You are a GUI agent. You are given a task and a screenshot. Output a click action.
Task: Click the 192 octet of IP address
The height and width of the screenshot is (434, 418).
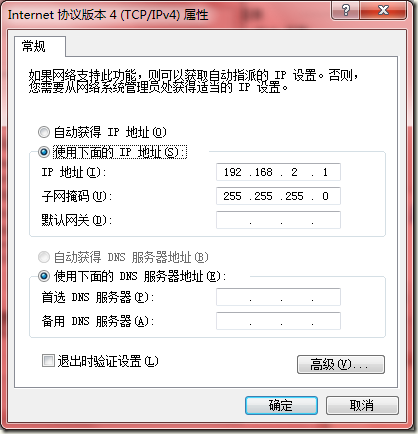click(233, 172)
